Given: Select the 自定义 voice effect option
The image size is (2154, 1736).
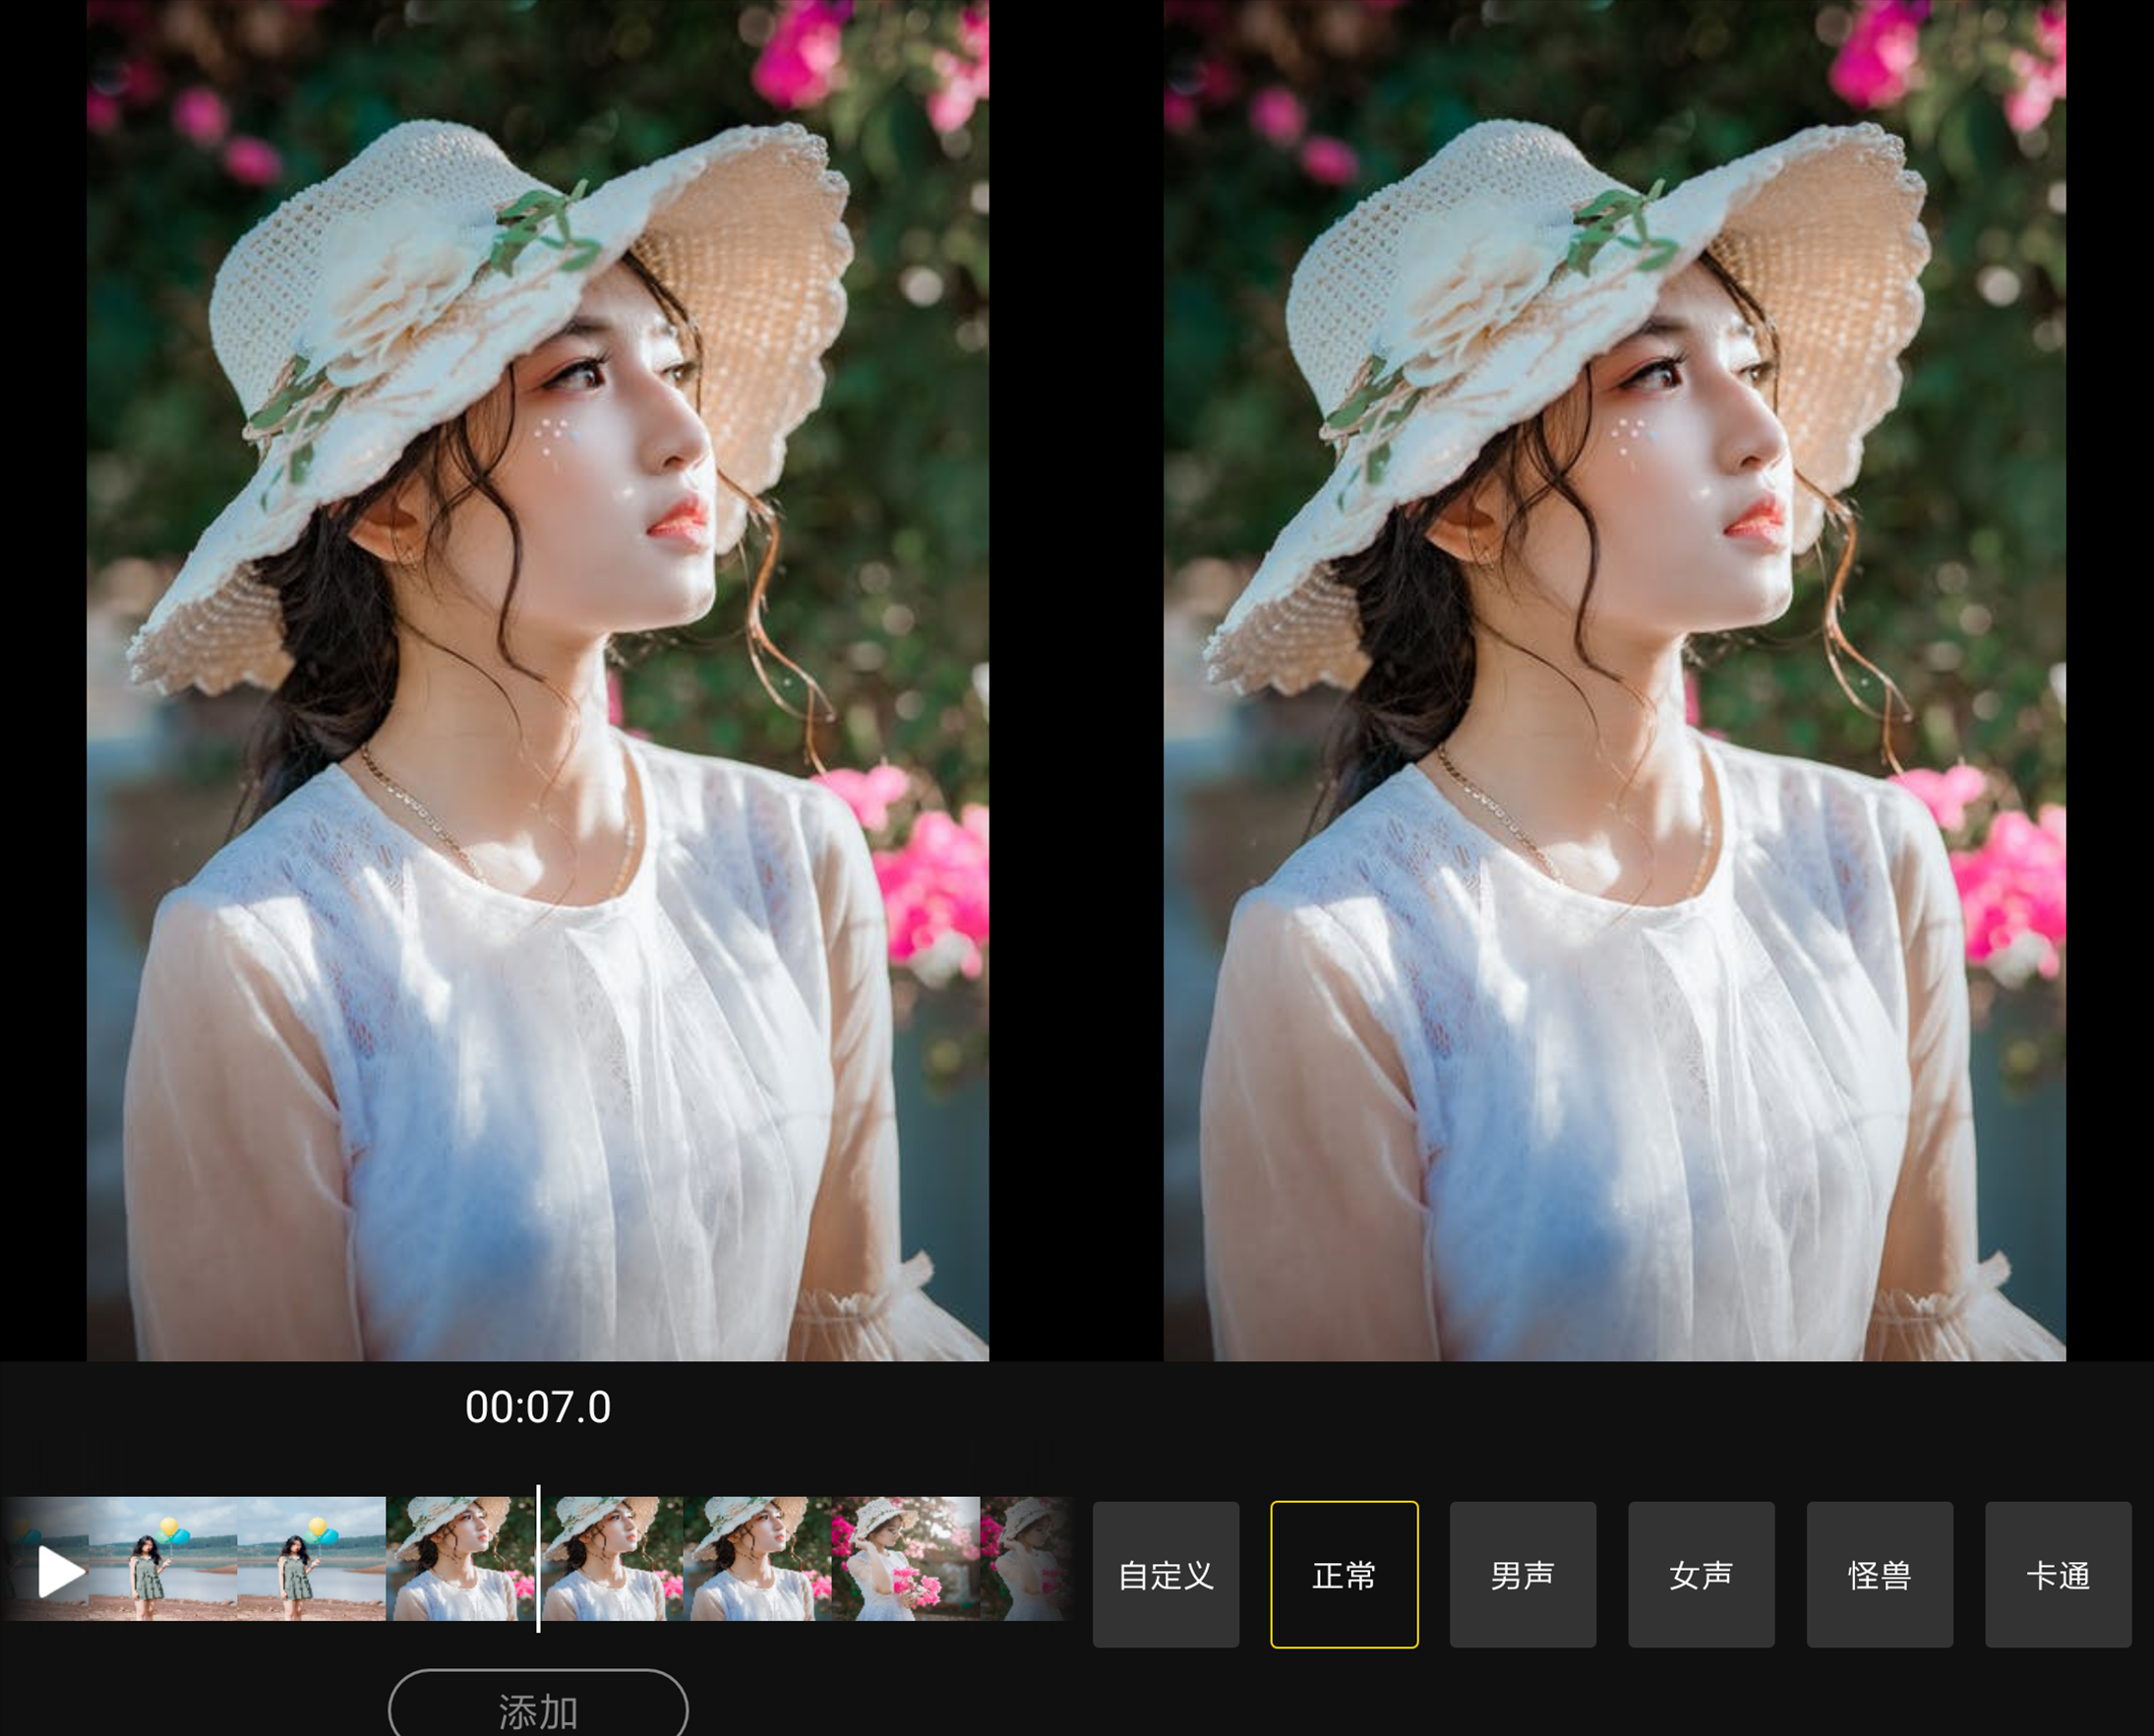Looking at the screenshot, I should pos(1166,1575).
